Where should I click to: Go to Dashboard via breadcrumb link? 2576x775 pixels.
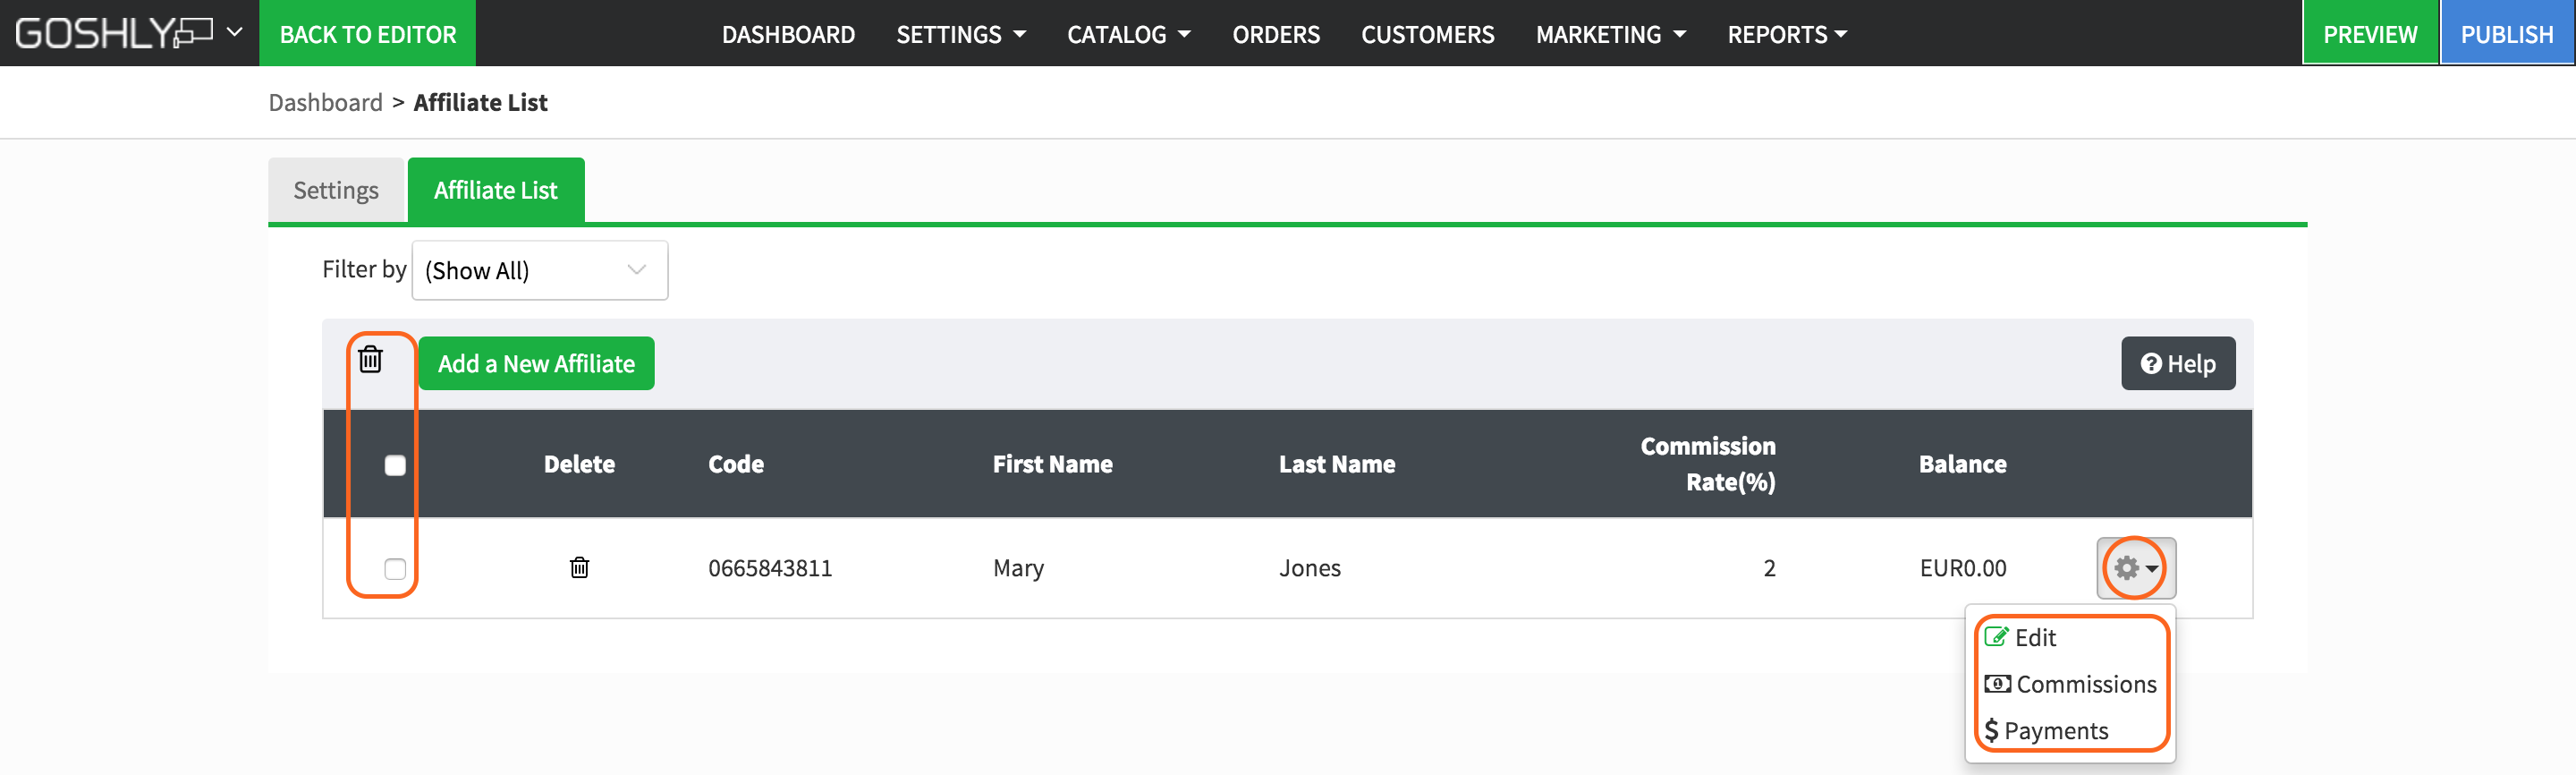point(325,103)
